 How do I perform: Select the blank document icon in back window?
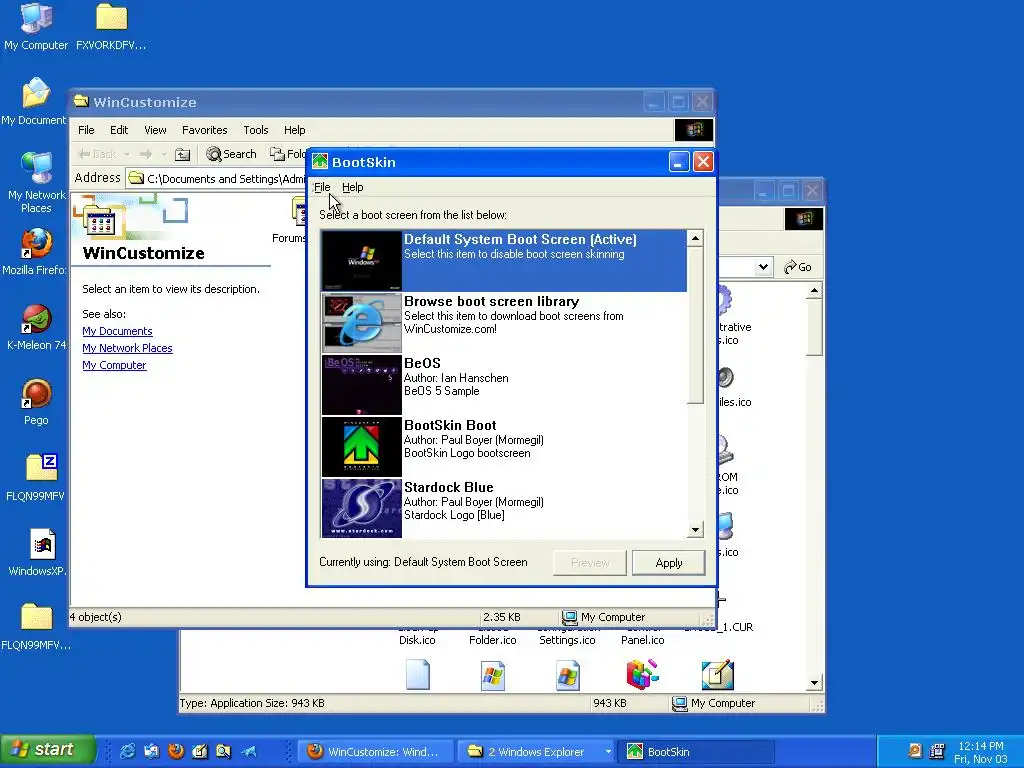(418, 675)
